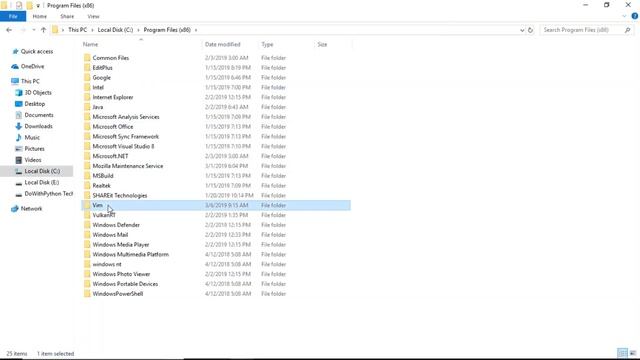This screenshot has width=640, height=360.
Task: Select the Realtek folder icon
Action: click(87, 185)
